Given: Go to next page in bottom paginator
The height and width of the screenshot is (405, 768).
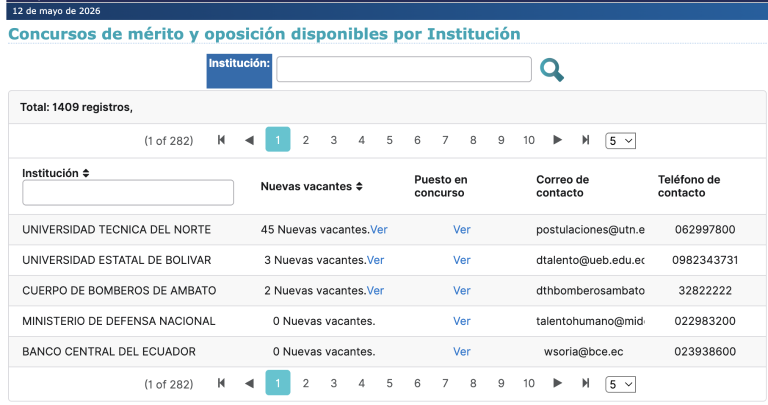Looking at the screenshot, I should (x=557, y=383).
